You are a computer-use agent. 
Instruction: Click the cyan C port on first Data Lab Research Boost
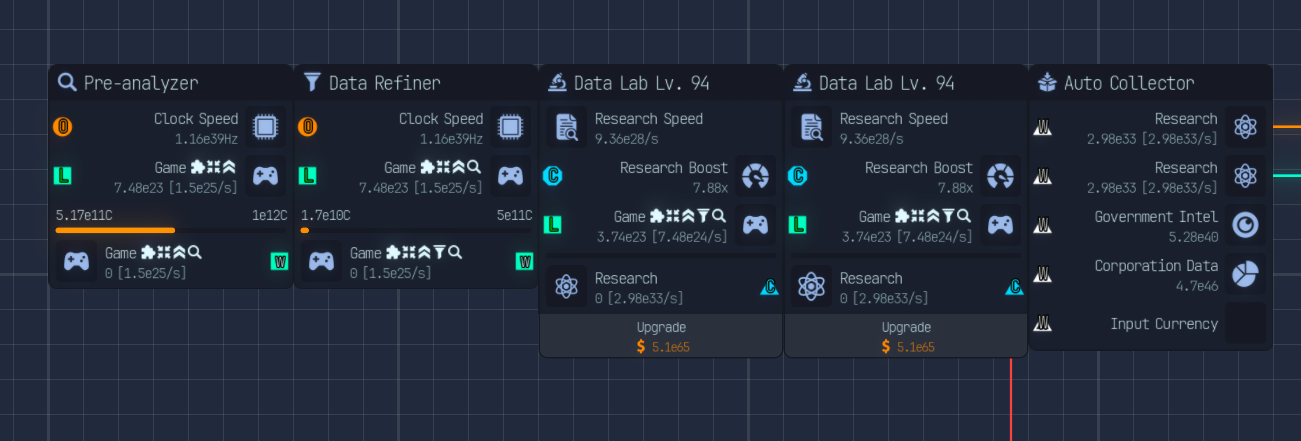click(553, 176)
